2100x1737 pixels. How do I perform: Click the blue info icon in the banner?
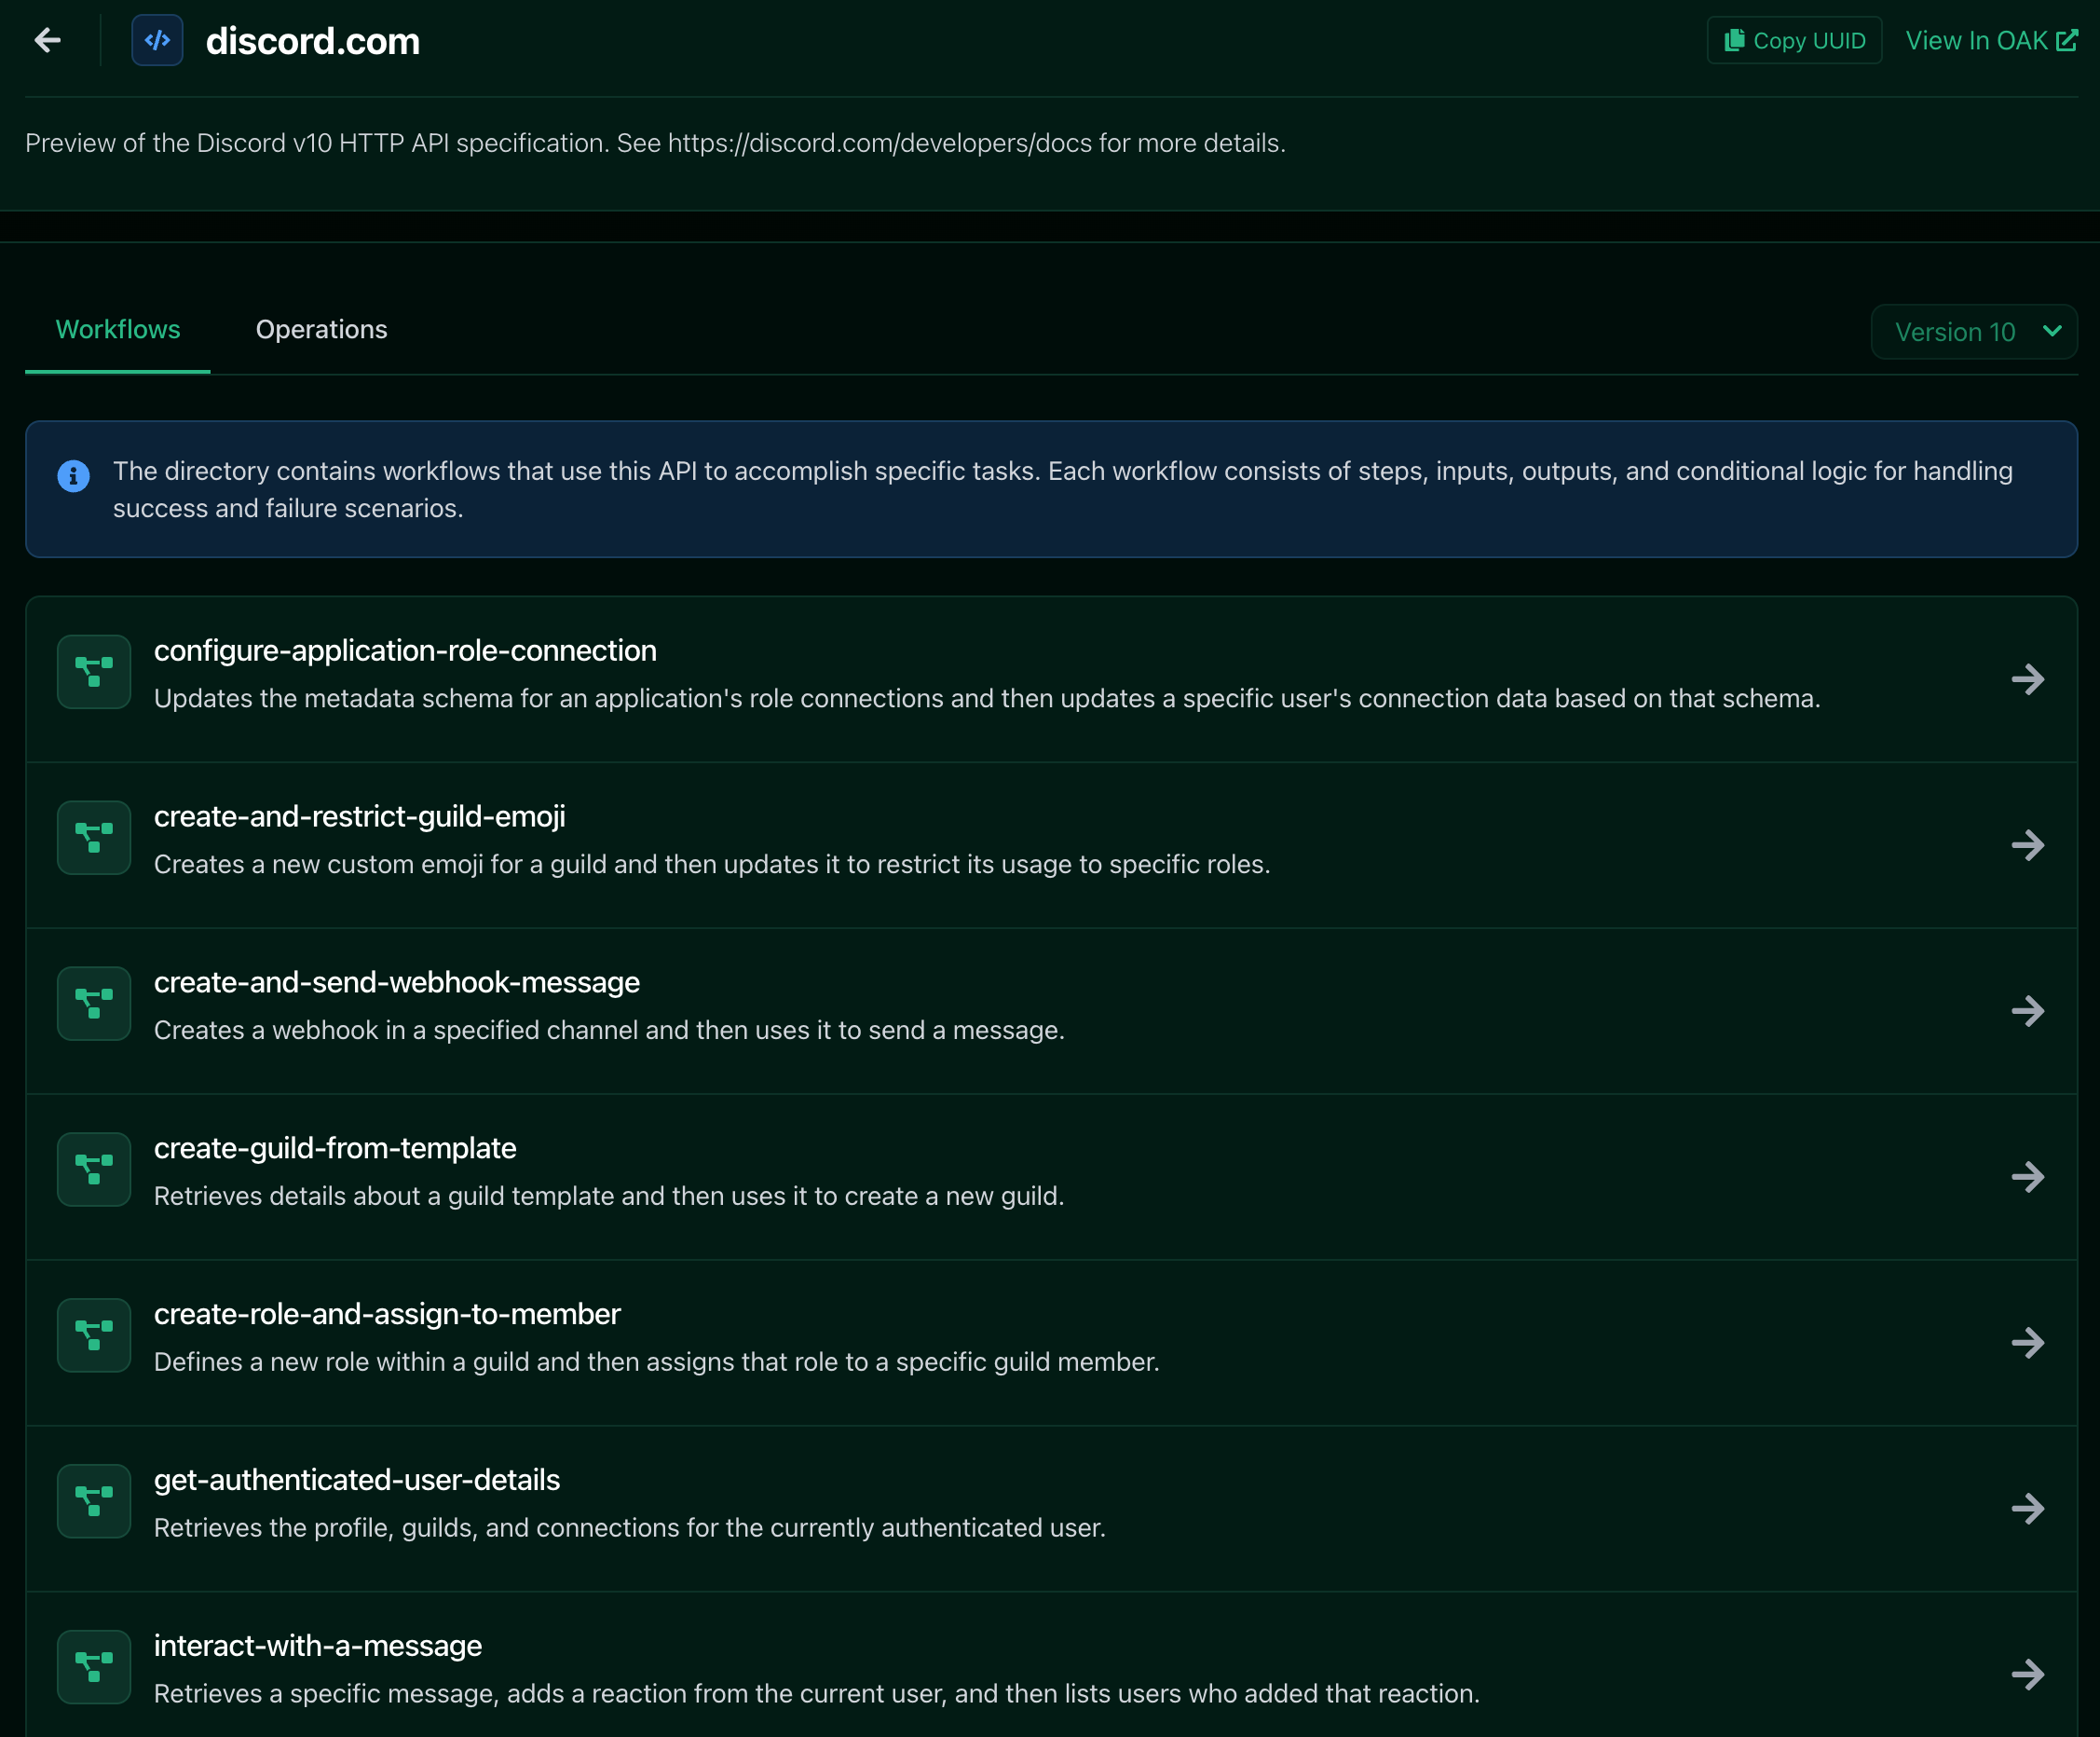tap(74, 476)
